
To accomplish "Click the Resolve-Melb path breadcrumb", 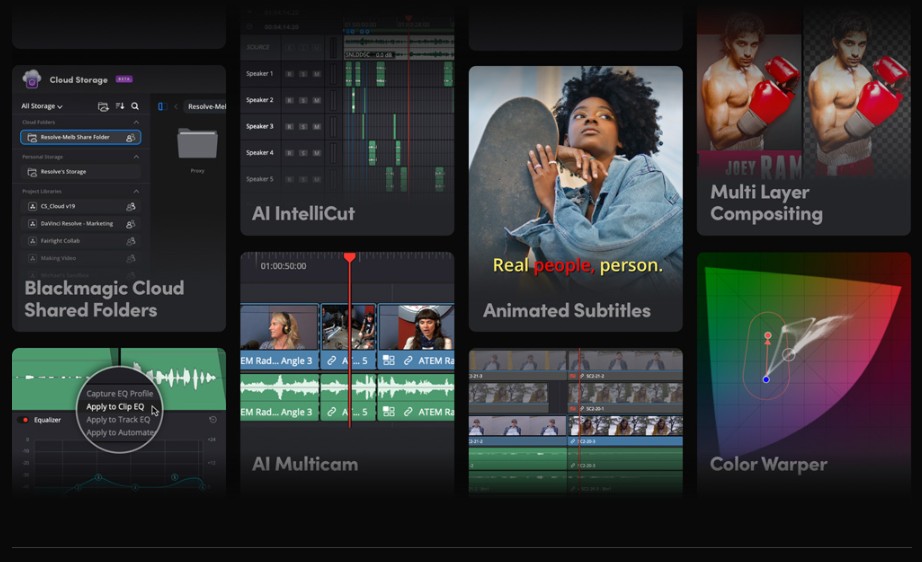I will (206, 106).
